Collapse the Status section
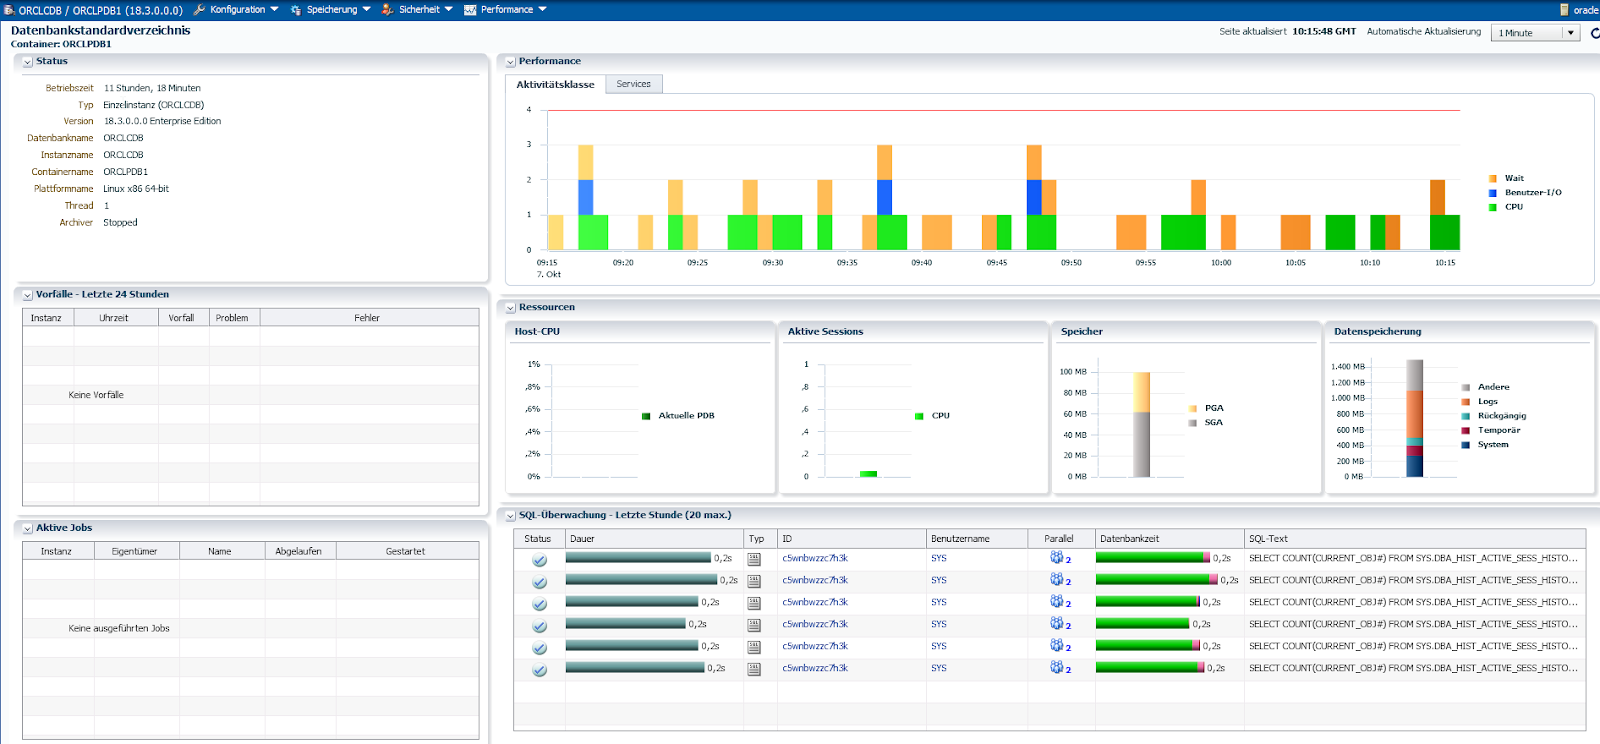This screenshot has width=1600, height=744. pyautogui.click(x=28, y=62)
